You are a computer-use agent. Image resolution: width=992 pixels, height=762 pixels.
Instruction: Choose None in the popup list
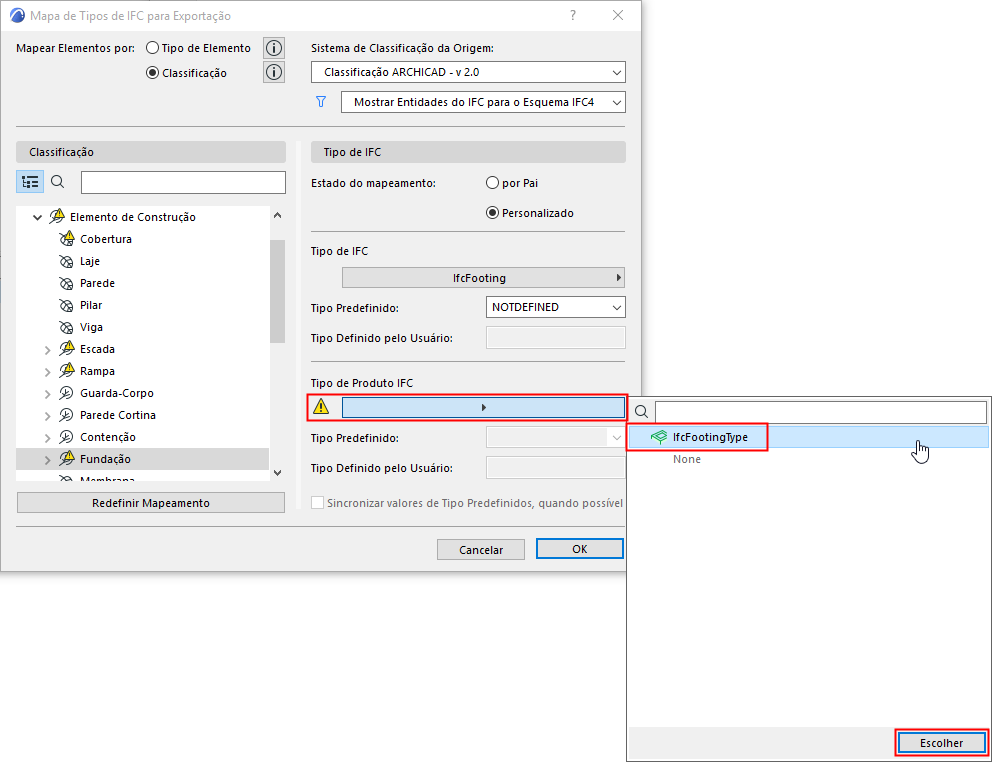tap(686, 459)
